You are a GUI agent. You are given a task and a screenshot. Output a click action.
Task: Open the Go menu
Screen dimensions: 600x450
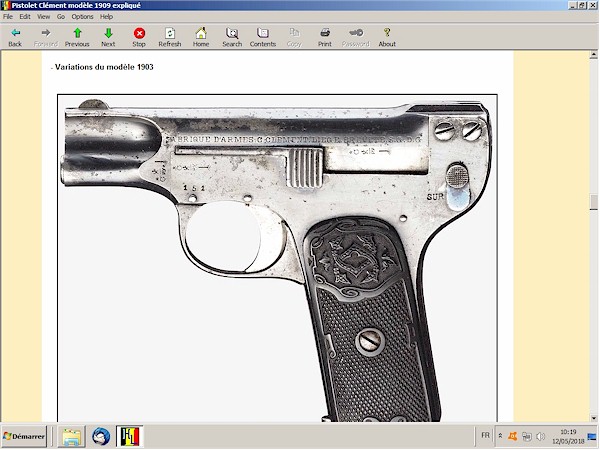pos(61,16)
